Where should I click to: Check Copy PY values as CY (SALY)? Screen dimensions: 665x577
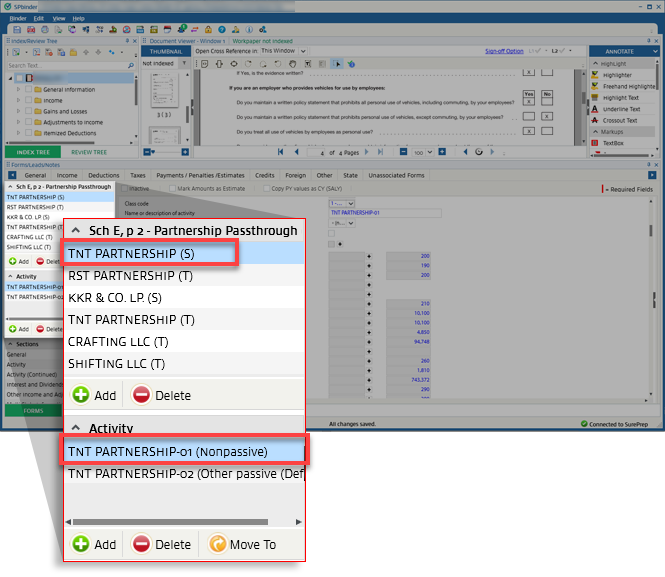pos(265,188)
